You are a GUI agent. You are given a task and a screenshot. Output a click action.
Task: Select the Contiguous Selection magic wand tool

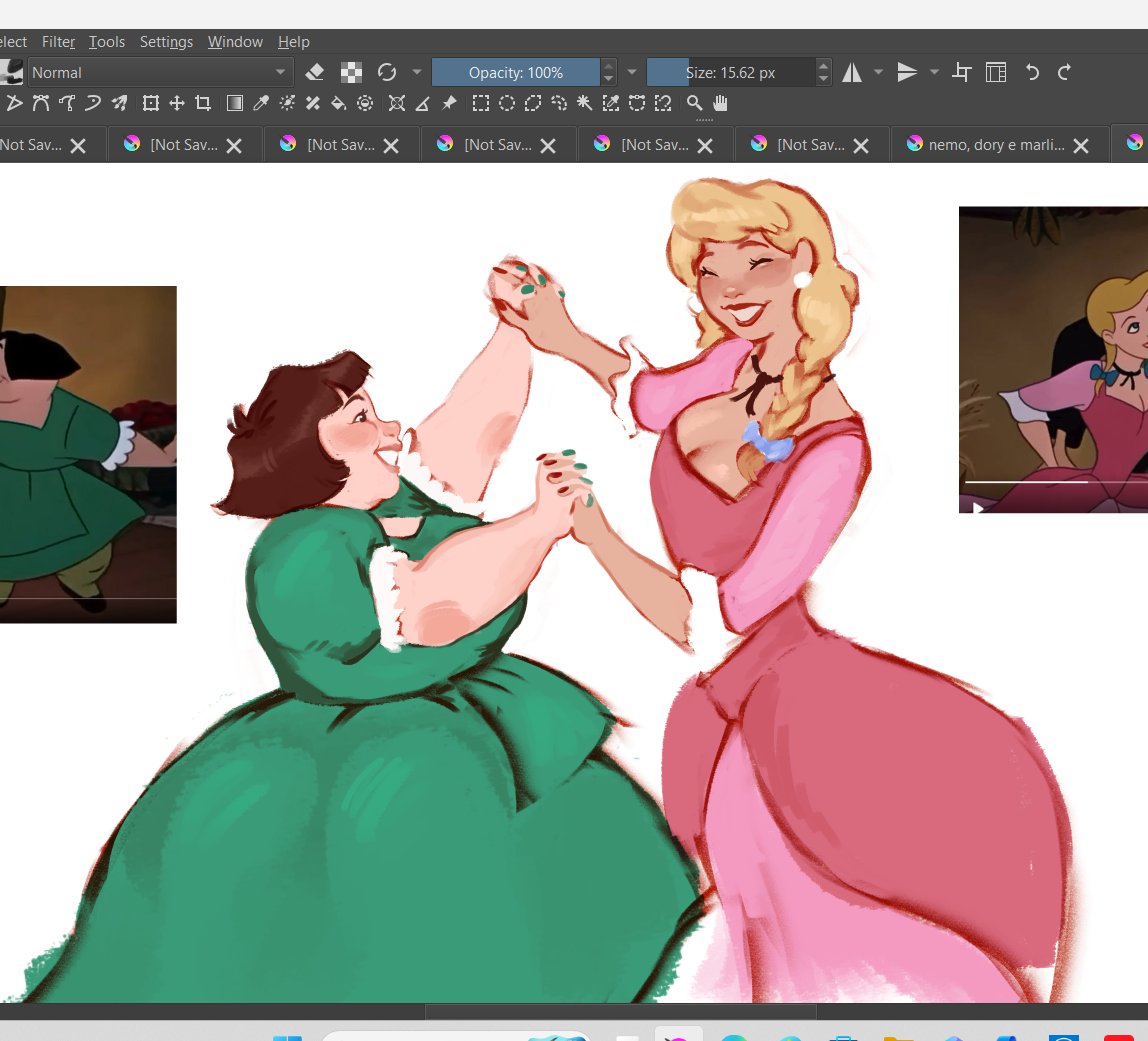pyautogui.click(x=584, y=103)
